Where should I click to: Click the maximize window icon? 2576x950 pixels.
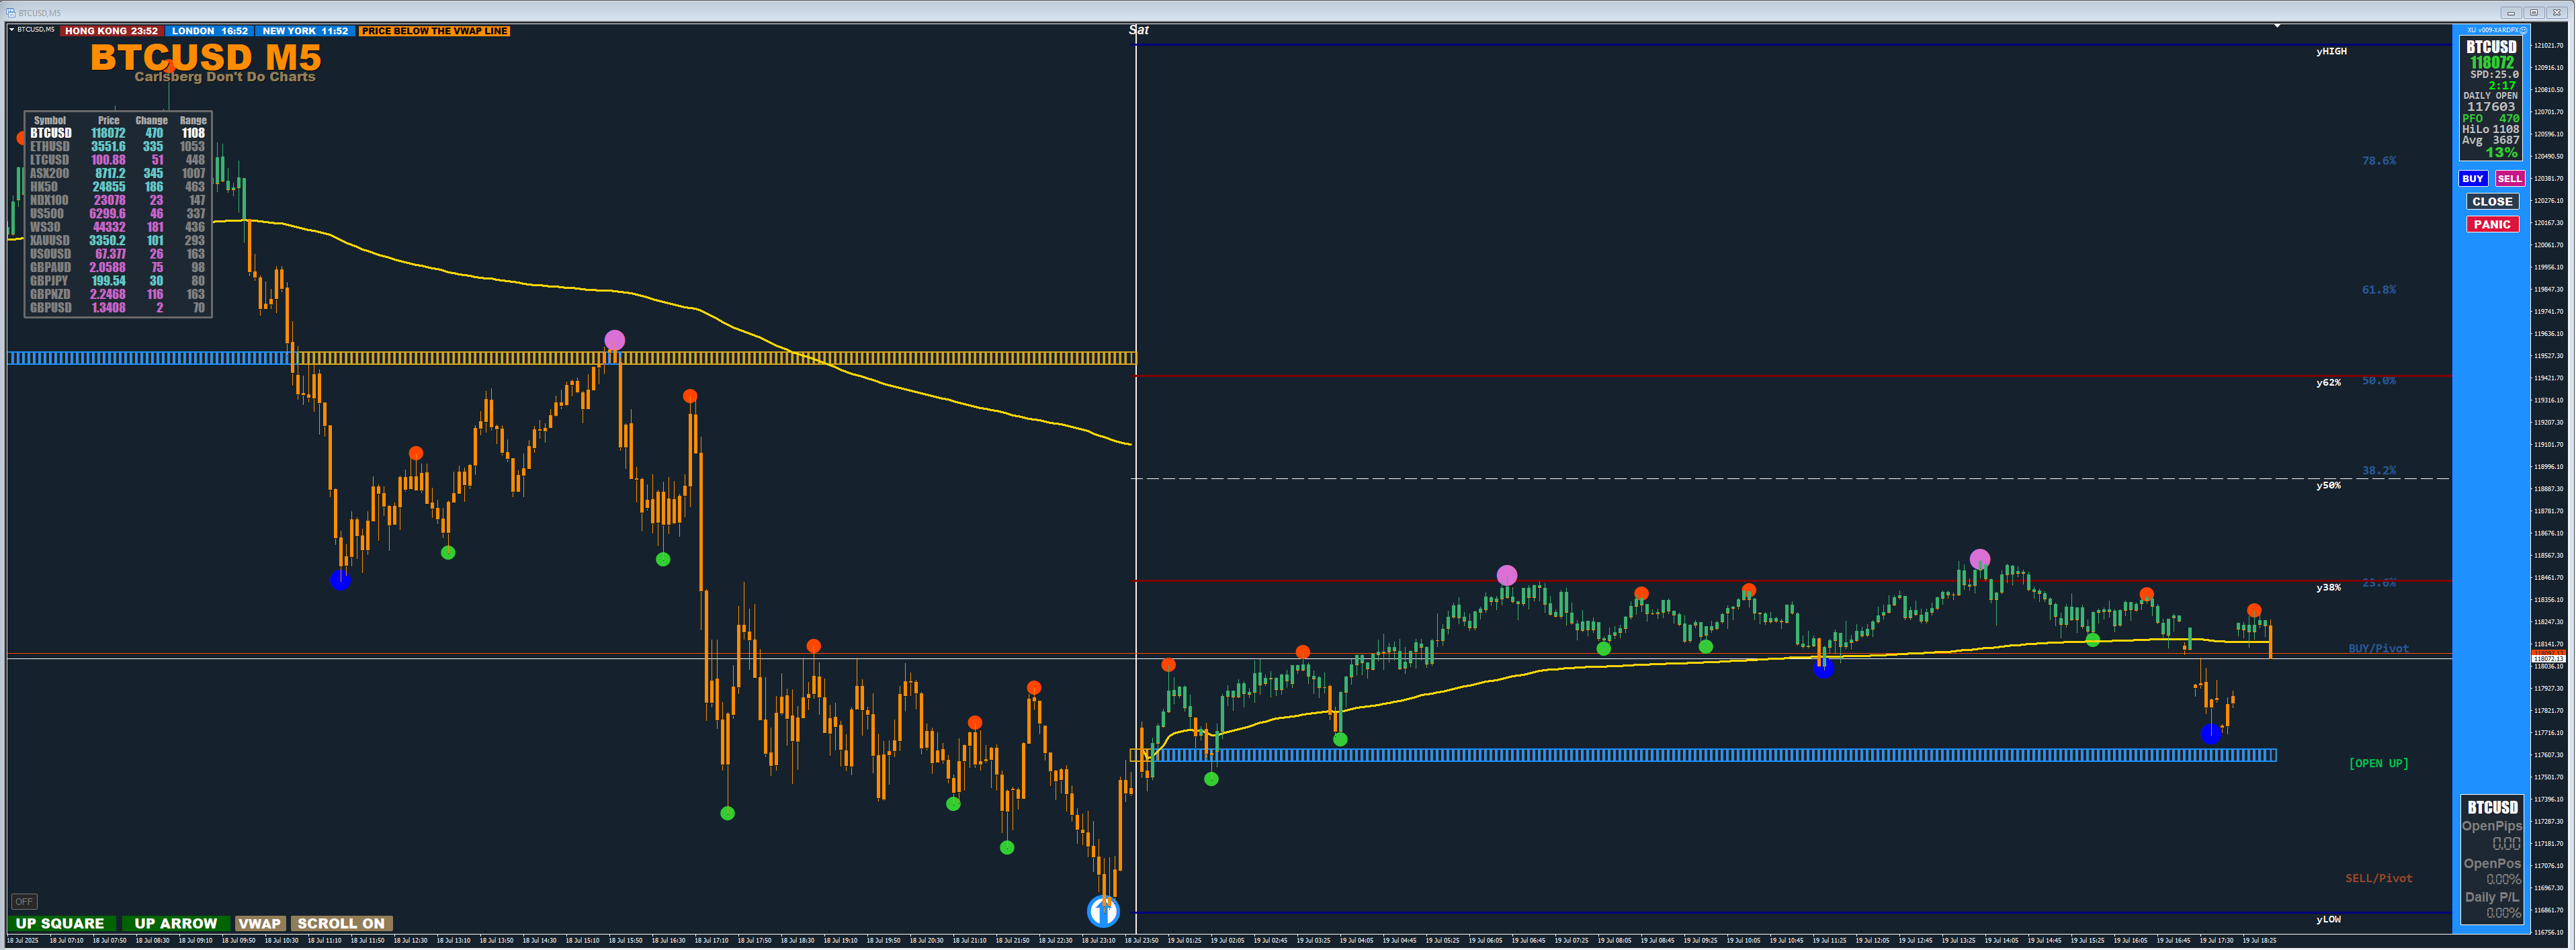click(2533, 13)
